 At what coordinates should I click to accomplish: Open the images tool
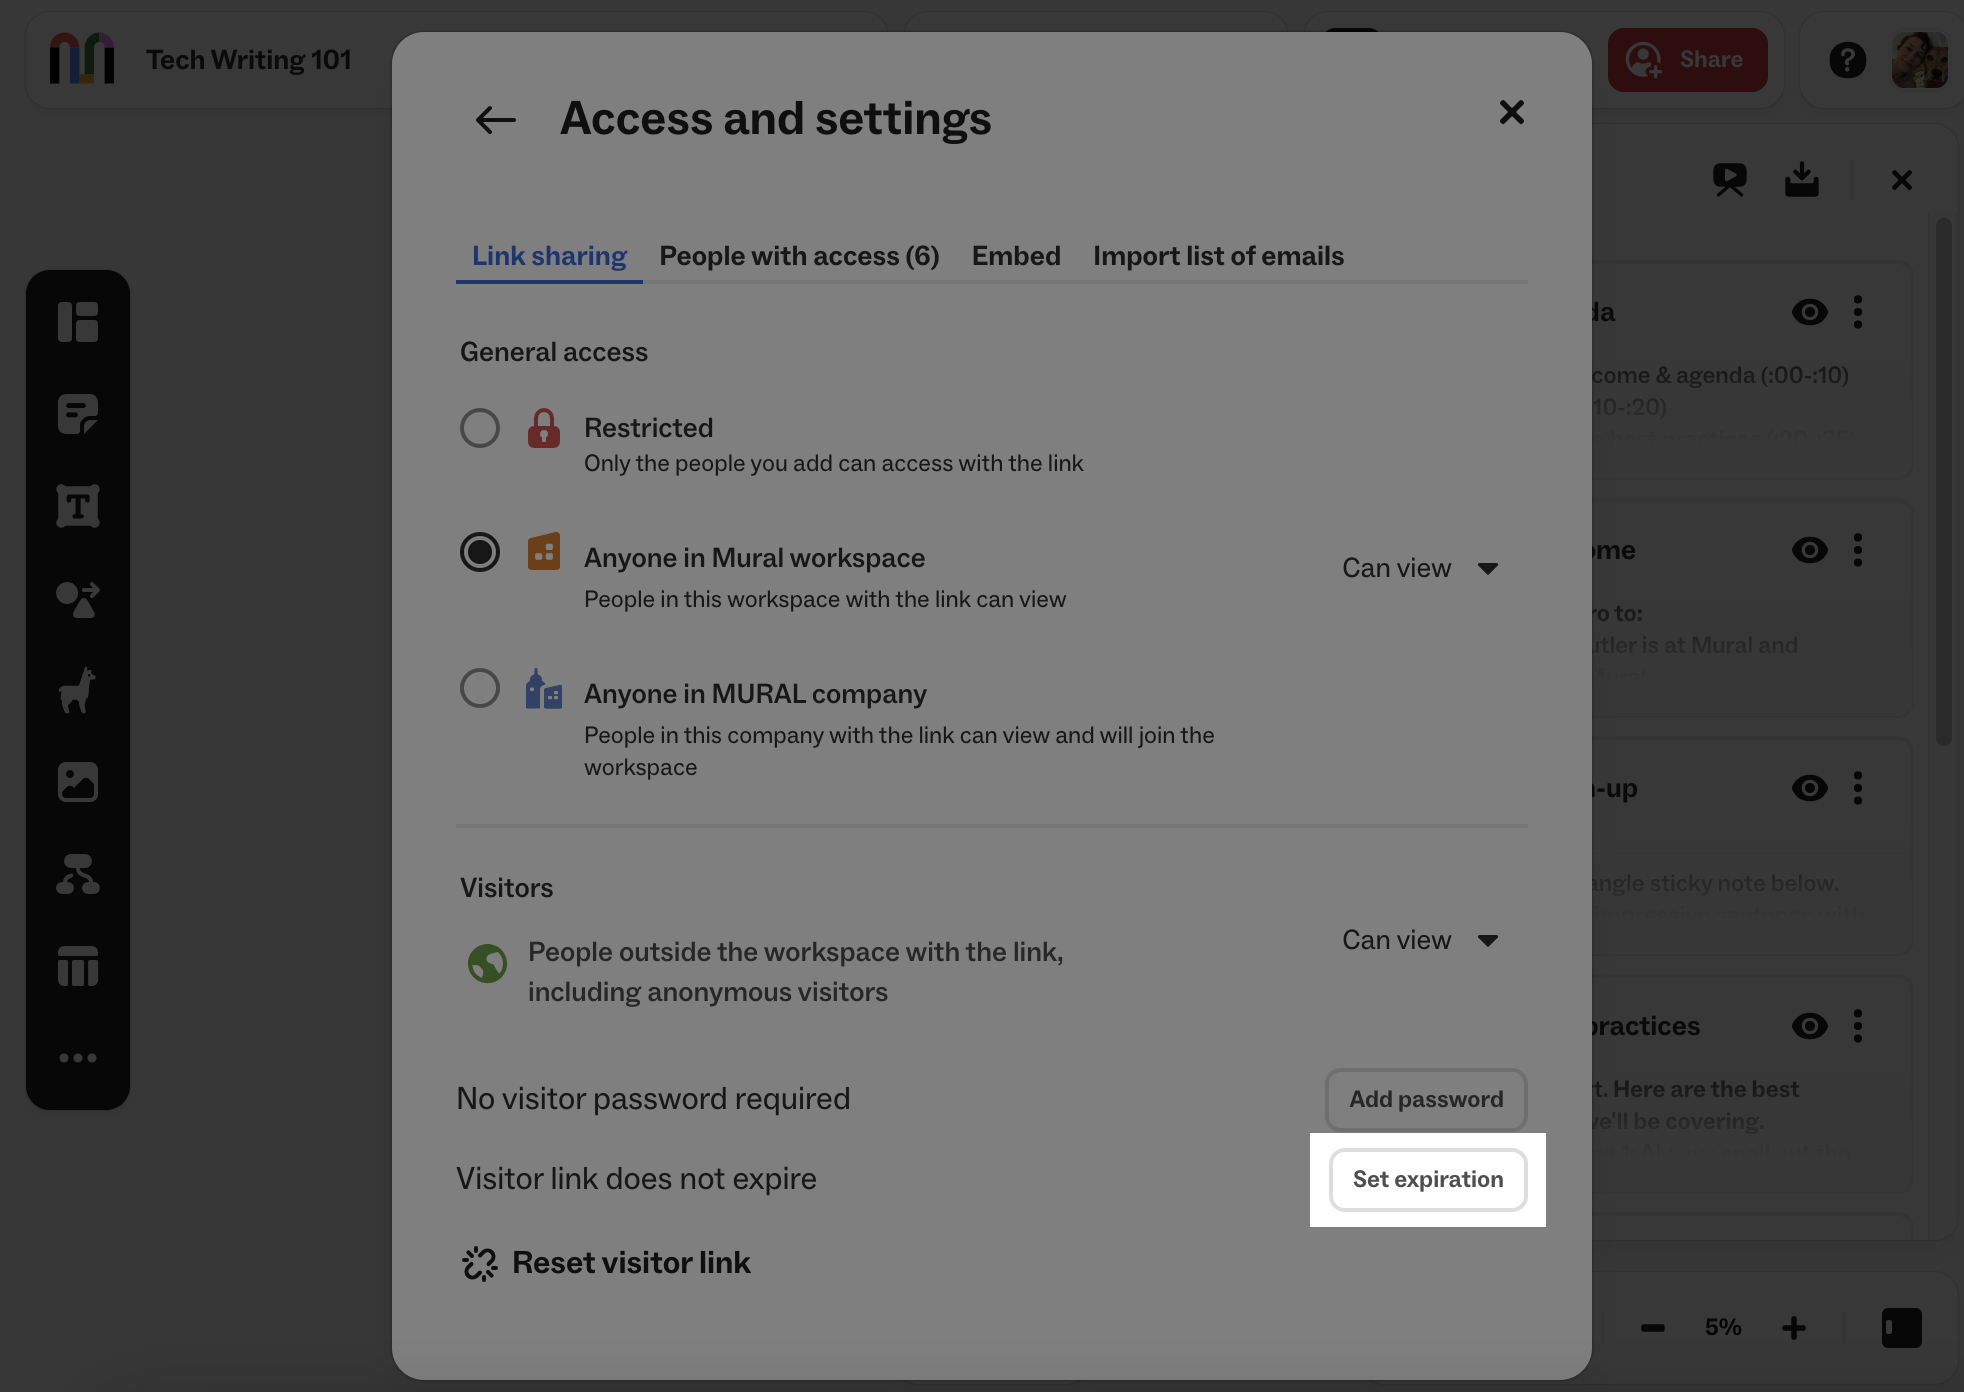tap(78, 781)
